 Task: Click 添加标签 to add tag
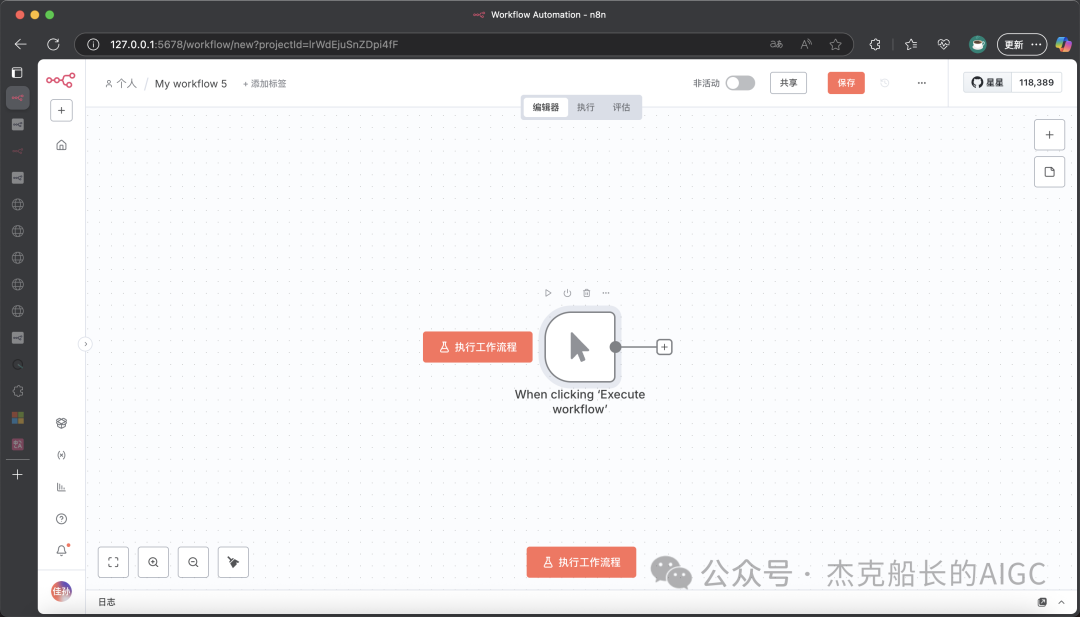click(264, 83)
